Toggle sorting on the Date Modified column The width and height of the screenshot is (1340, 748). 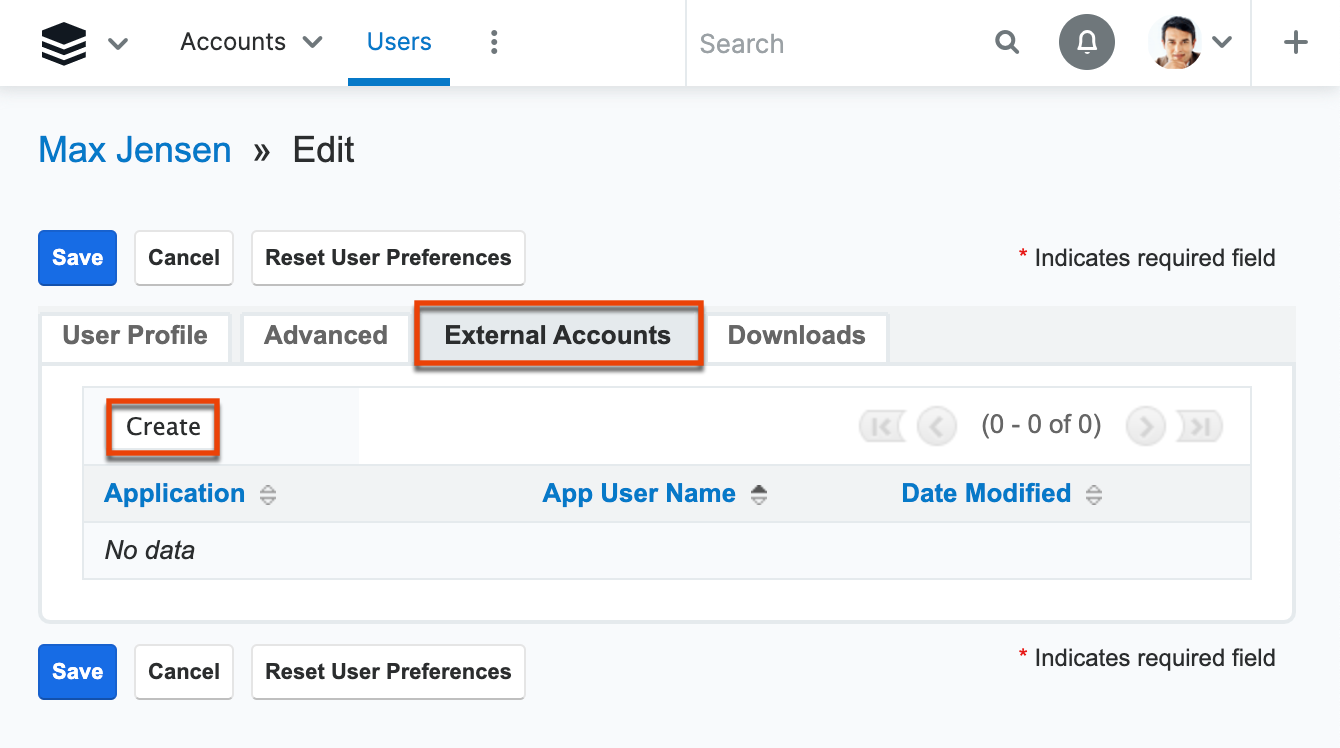coord(1094,493)
